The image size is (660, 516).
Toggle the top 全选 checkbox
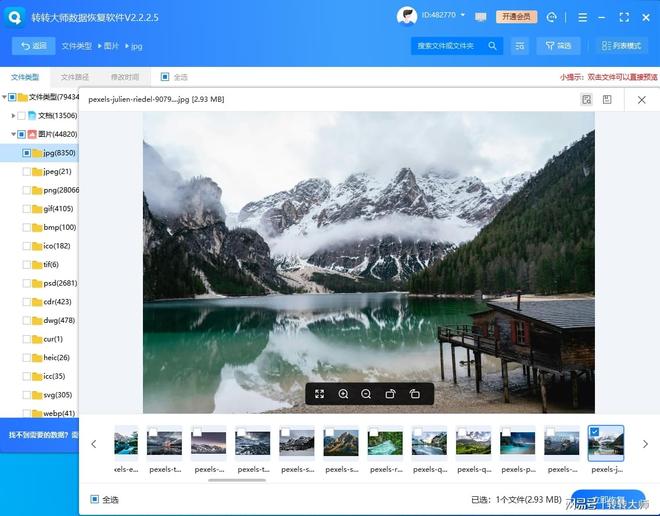[x=165, y=77]
